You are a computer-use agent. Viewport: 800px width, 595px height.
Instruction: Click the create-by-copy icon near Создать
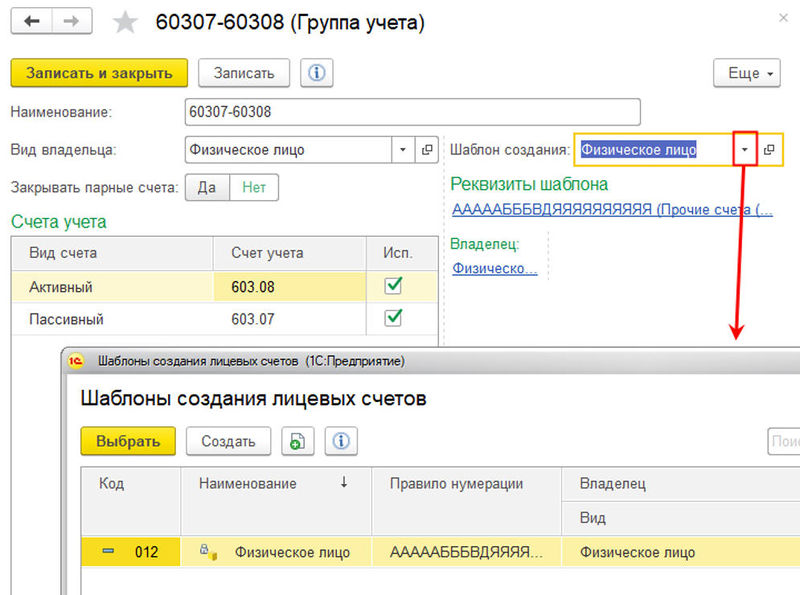pyautogui.click(x=296, y=441)
